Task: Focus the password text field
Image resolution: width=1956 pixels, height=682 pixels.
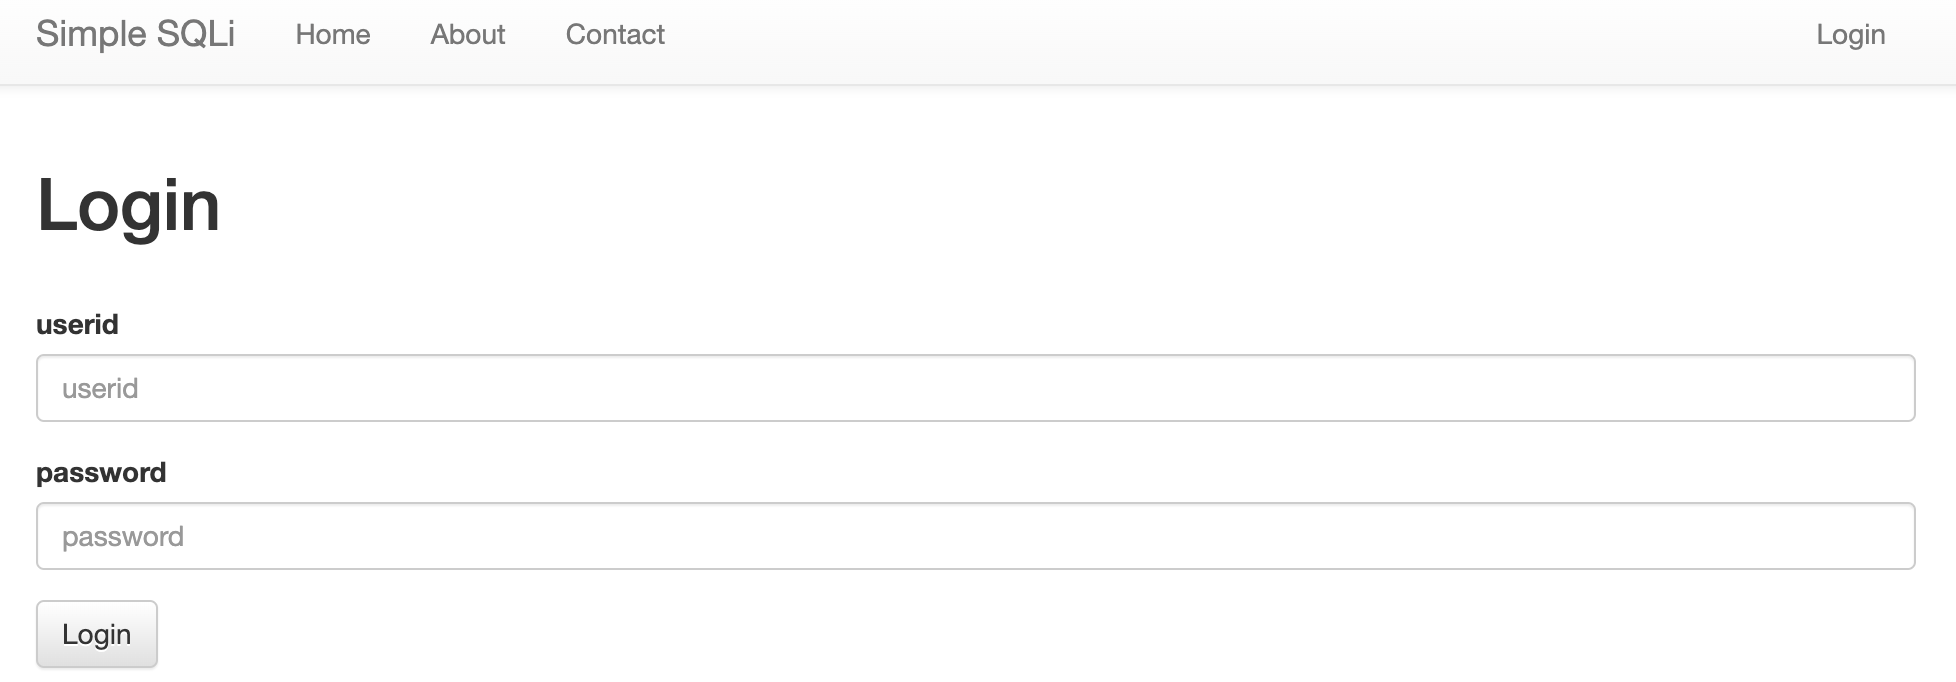Action: click(975, 536)
